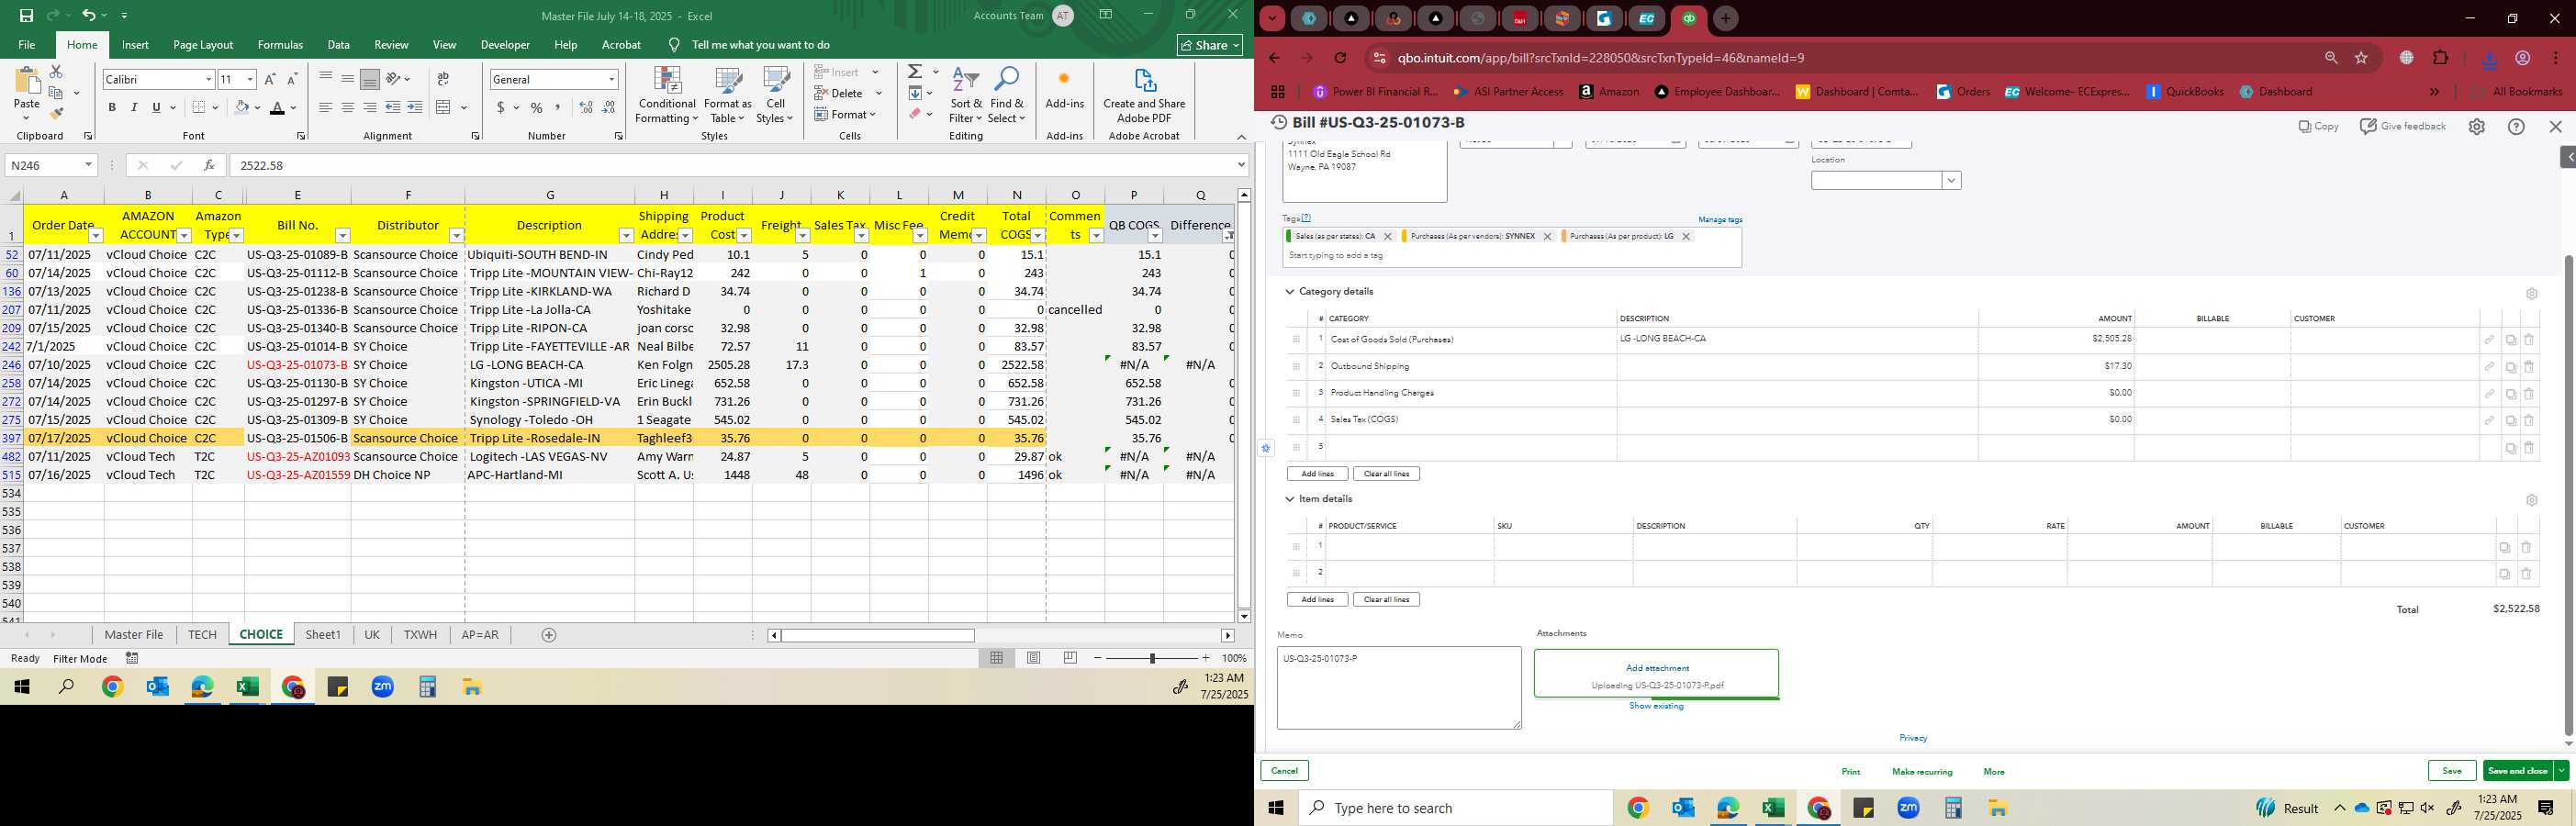This screenshot has width=2576, height=826.
Task: Switch to the Master File worksheet tab
Action: pyautogui.click(x=134, y=634)
